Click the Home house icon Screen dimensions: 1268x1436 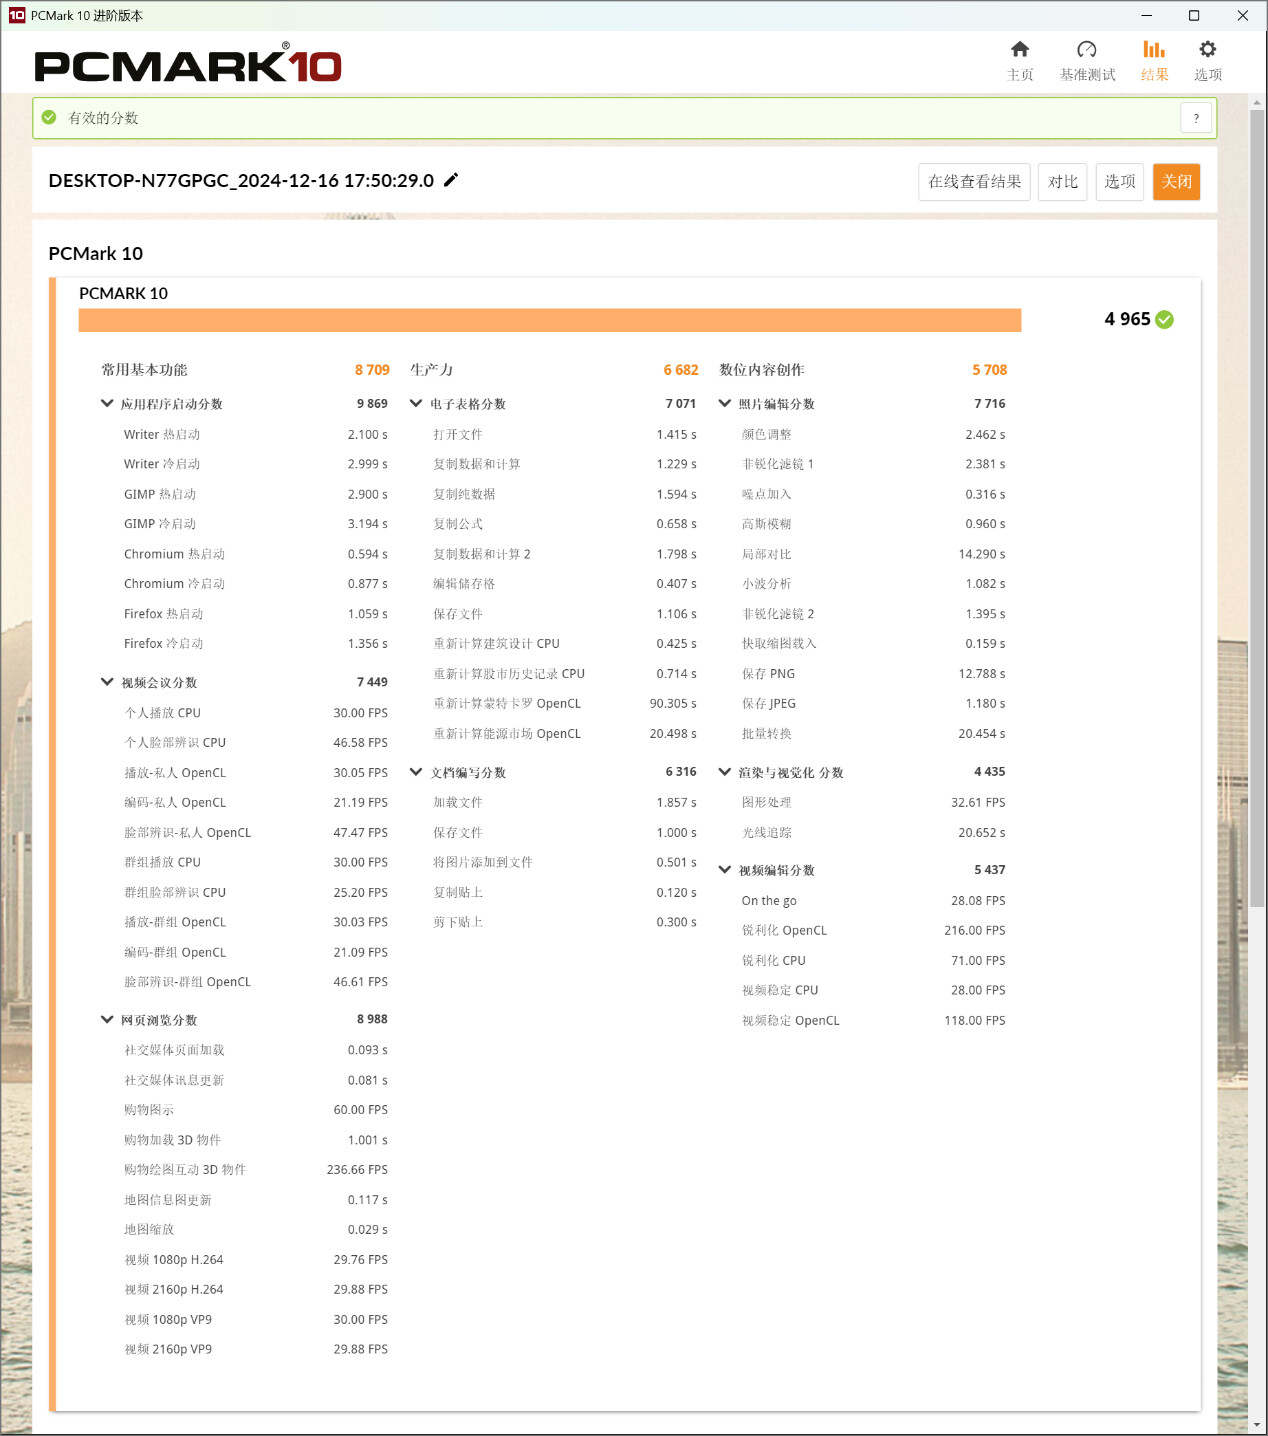click(1020, 50)
